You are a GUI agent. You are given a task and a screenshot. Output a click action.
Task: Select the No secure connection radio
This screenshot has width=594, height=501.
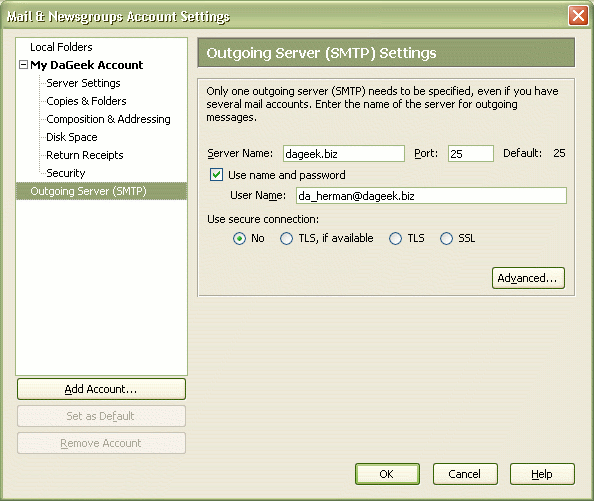click(239, 238)
